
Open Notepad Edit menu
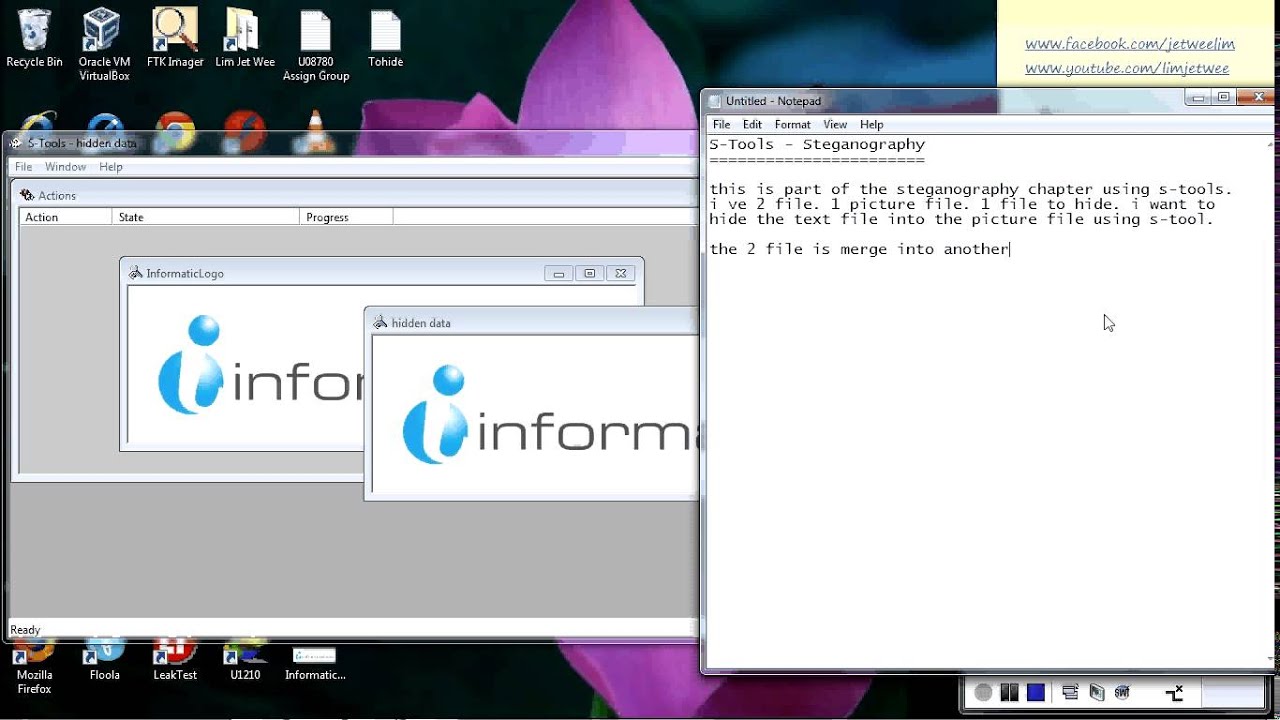(x=752, y=124)
